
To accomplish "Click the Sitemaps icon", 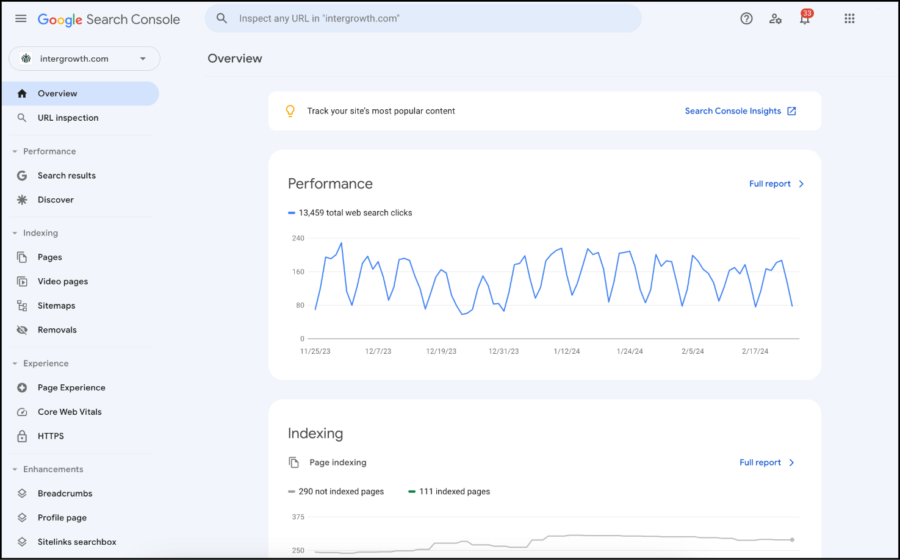I will (22, 306).
